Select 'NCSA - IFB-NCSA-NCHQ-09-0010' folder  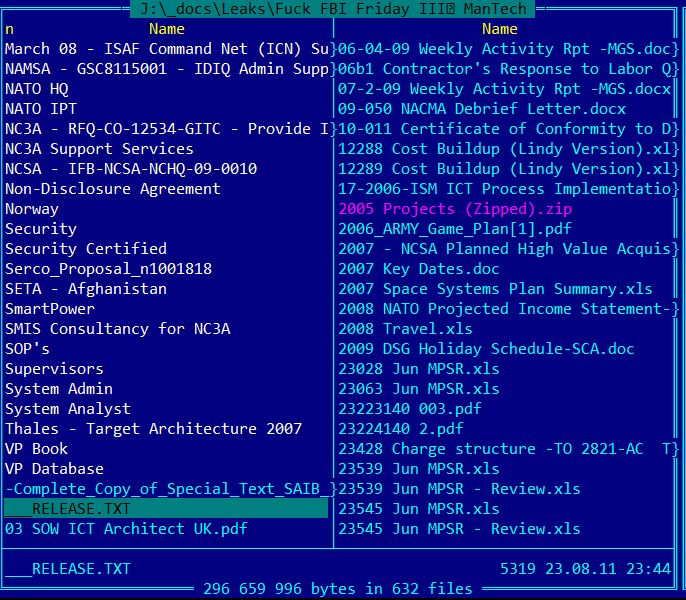coord(131,169)
